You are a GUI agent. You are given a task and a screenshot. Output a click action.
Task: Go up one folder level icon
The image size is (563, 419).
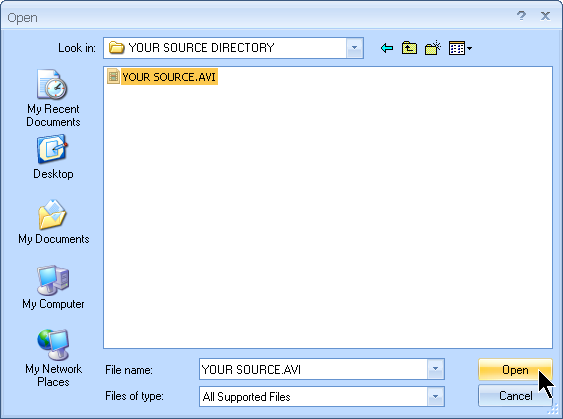click(x=409, y=48)
